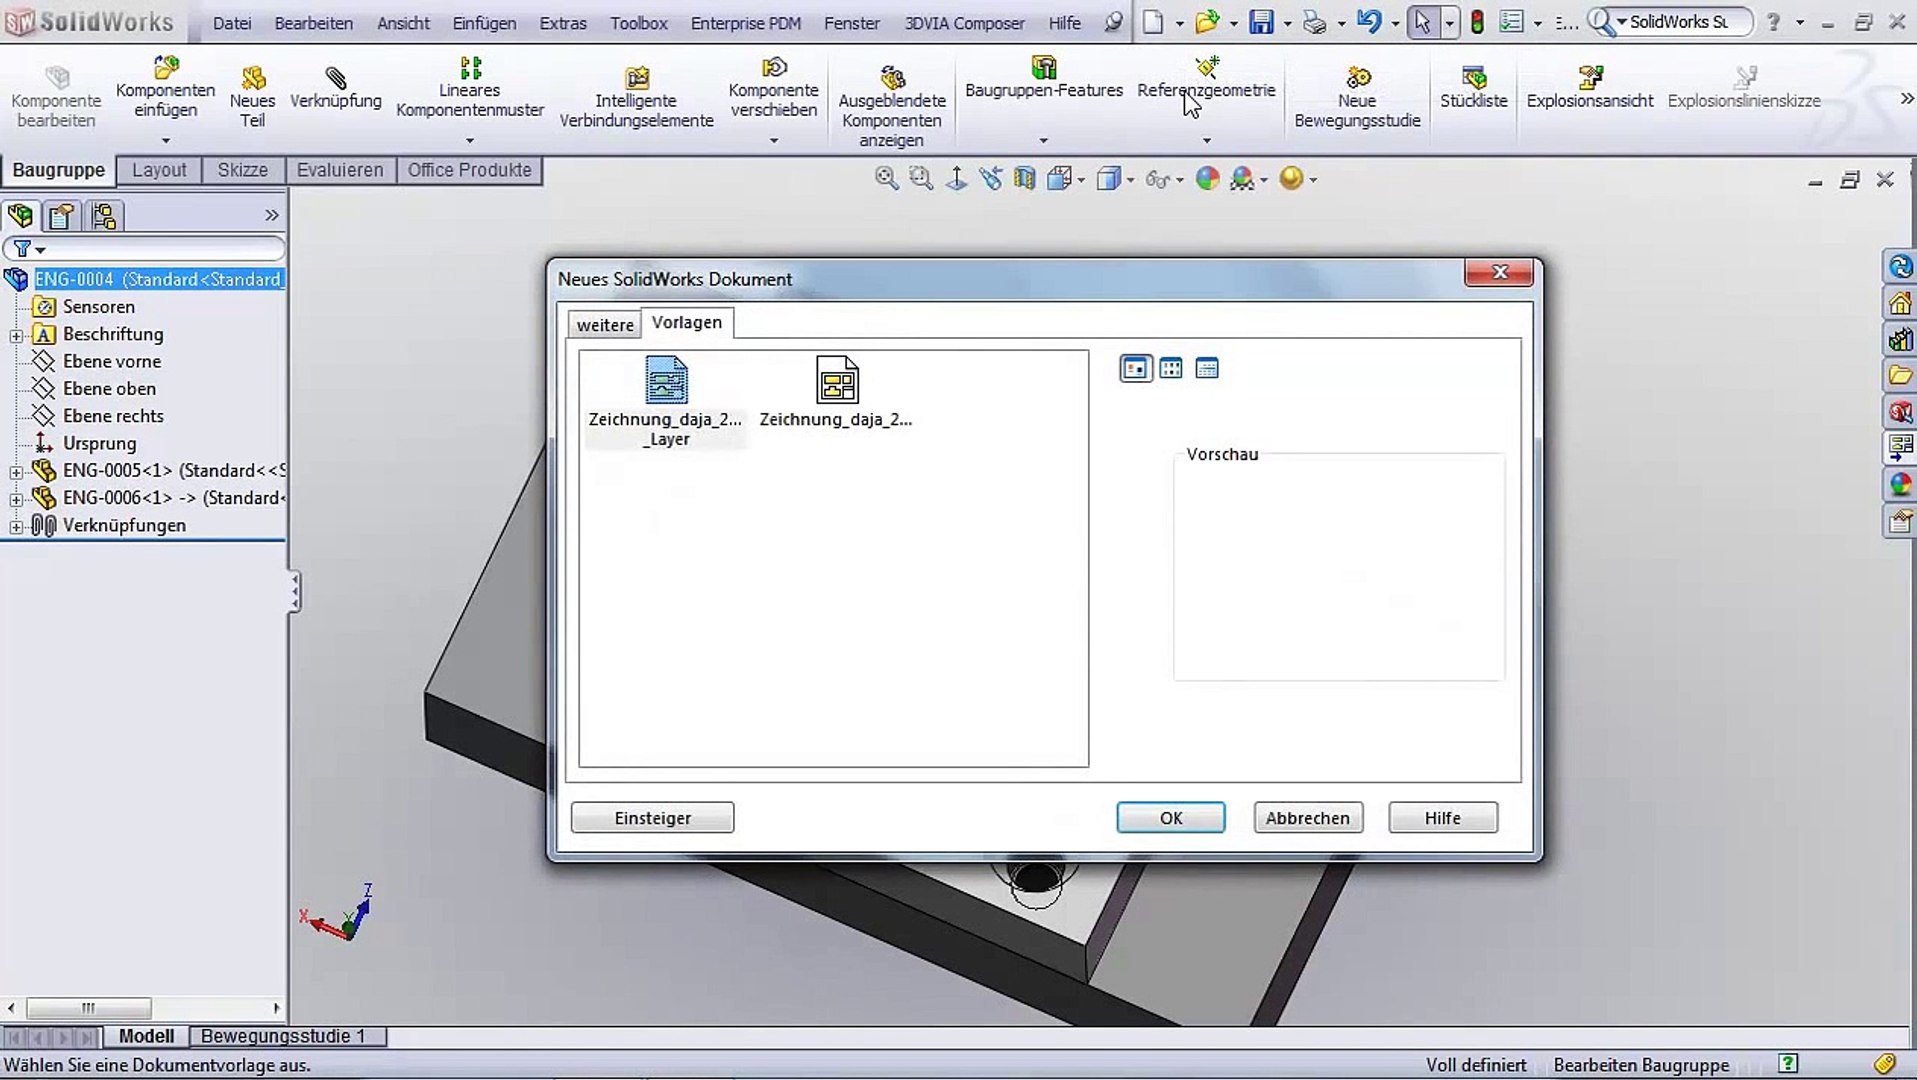The height and width of the screenshot is (1080, 1917).
Task: Expand the Beschriftung tree node
Action: [x=16, y=336]
